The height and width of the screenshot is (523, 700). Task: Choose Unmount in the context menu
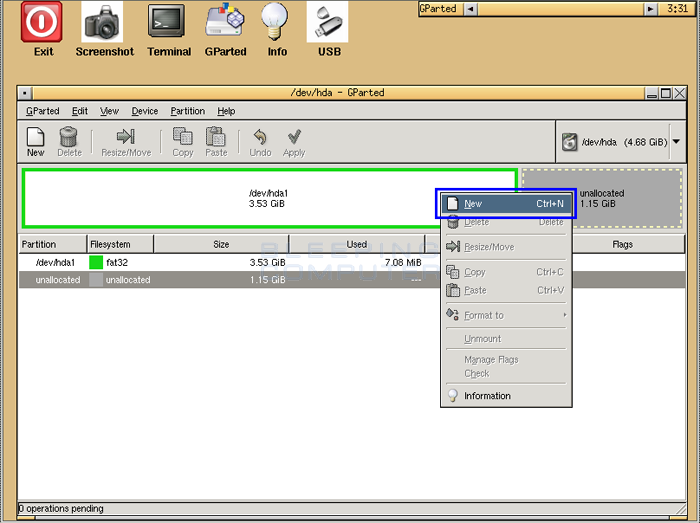coord(506,339)
